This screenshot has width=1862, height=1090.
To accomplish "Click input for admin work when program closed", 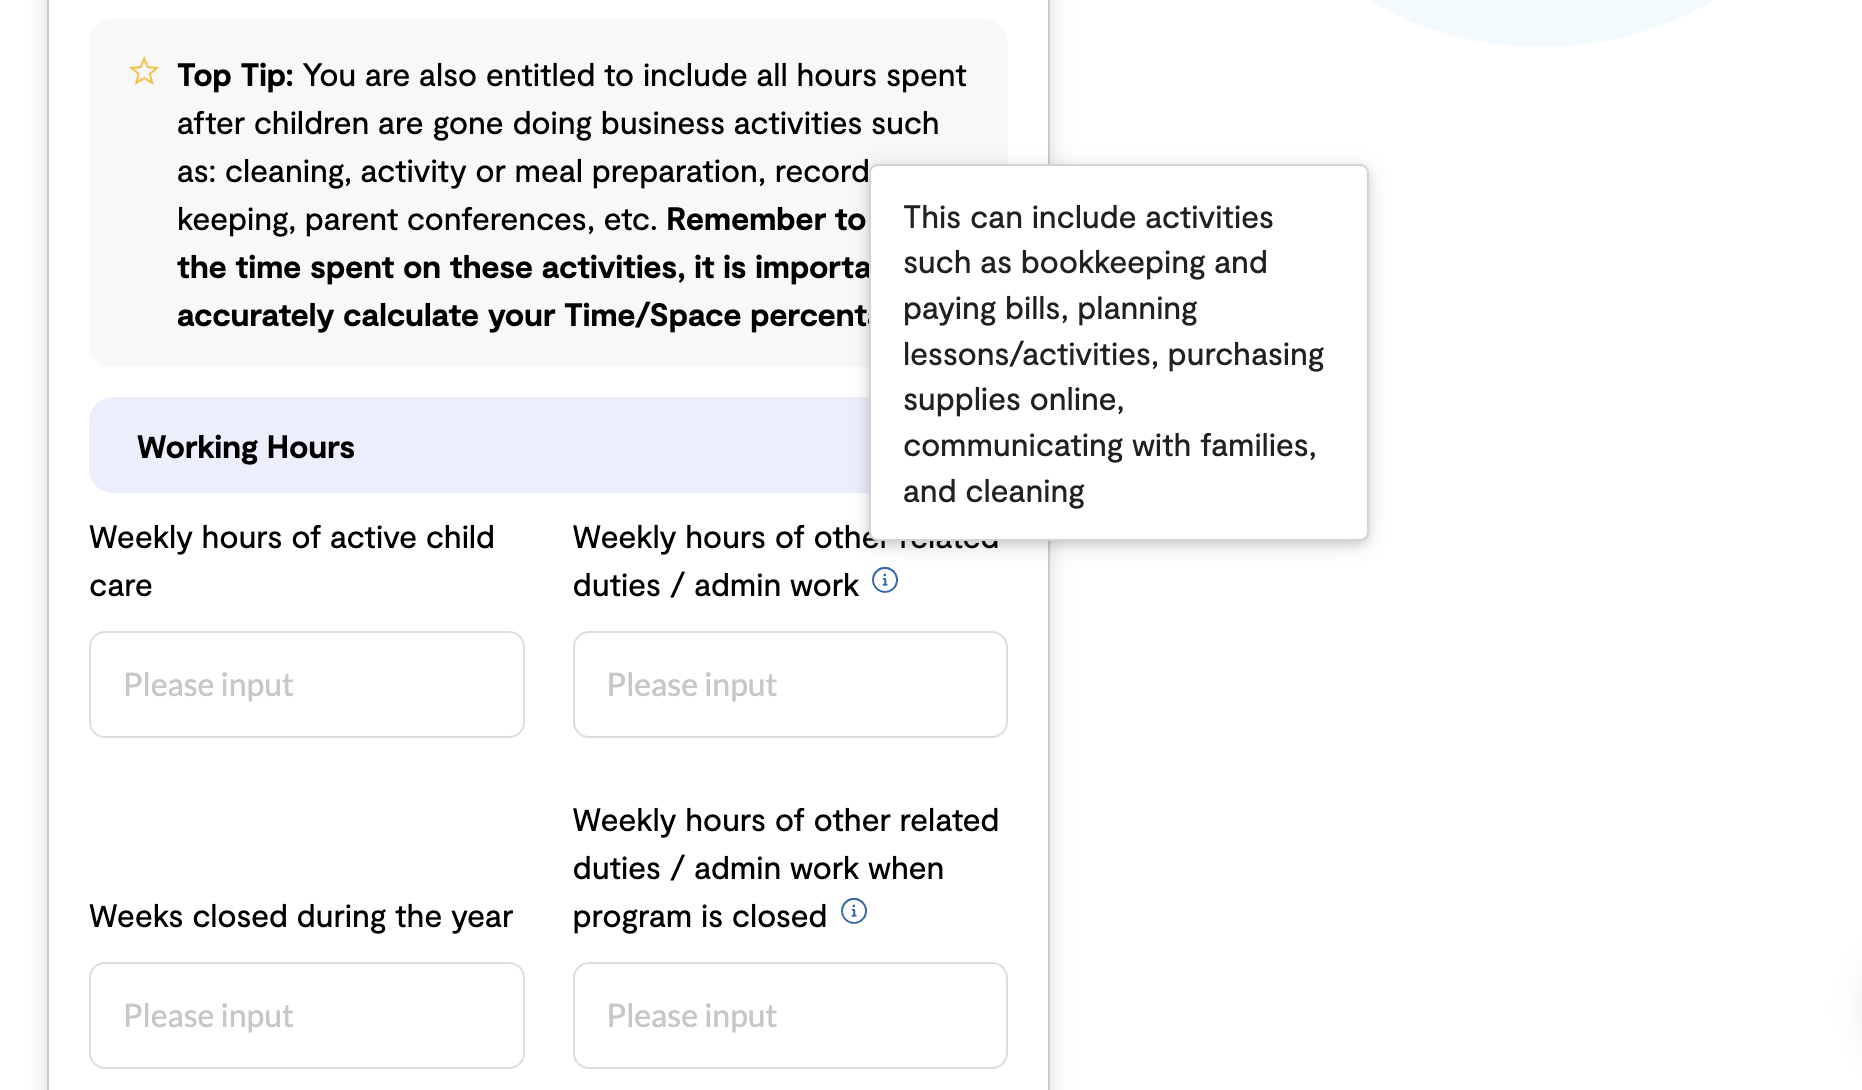I will 790,1015.
